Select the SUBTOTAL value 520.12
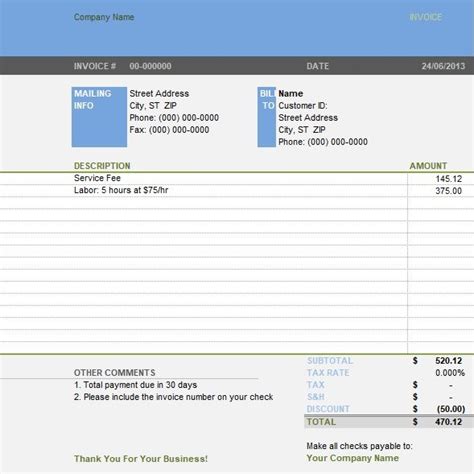The width and height of the screenshot is (474, 474). point(449,361)
